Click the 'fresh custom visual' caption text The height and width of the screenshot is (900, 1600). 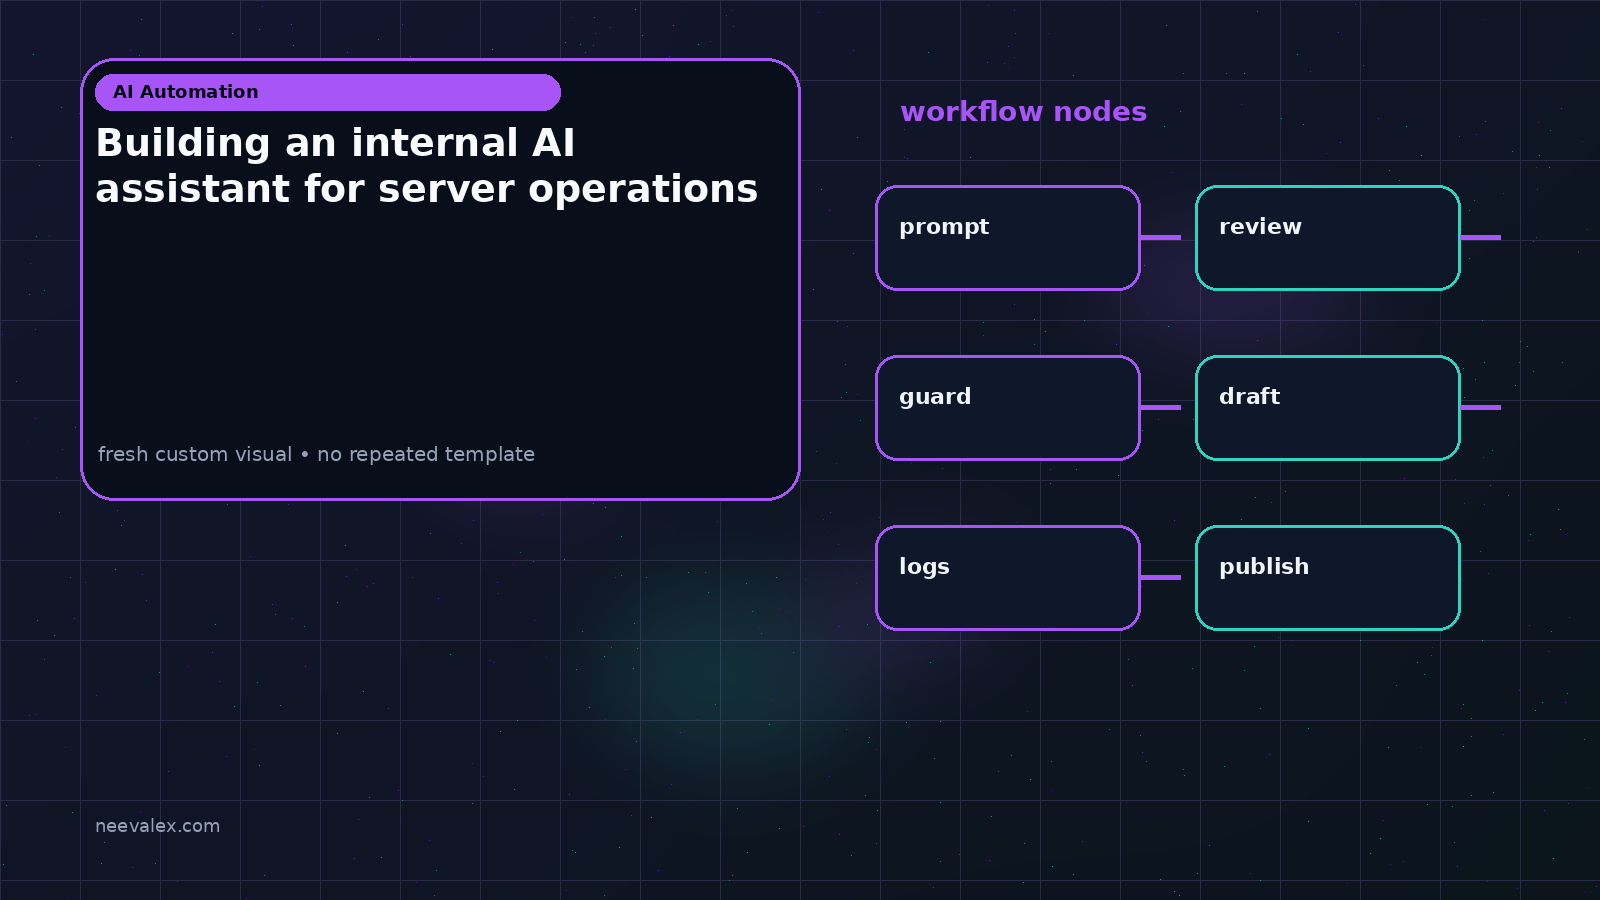[x=316, y=454]
